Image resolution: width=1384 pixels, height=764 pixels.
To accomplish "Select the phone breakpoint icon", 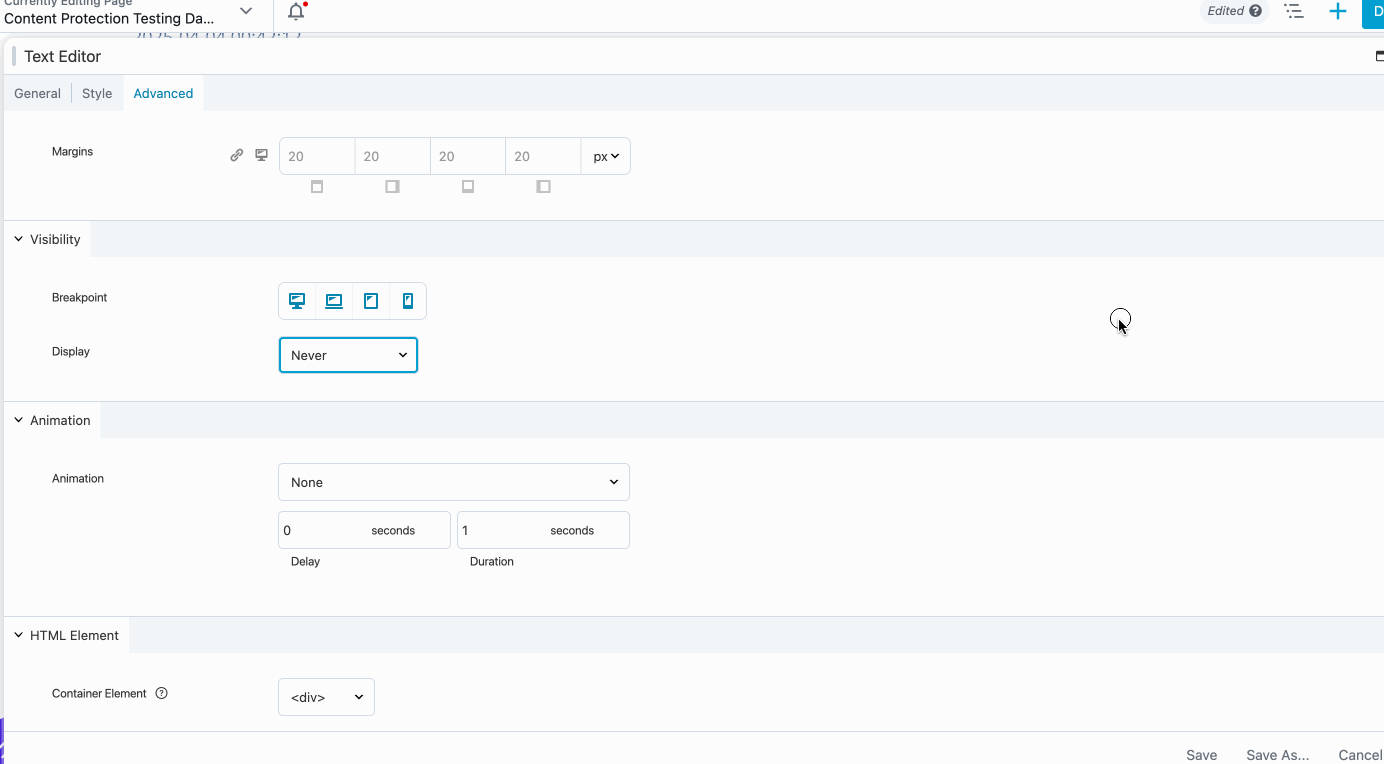I will pyautogui.click(x=408, y=300).
